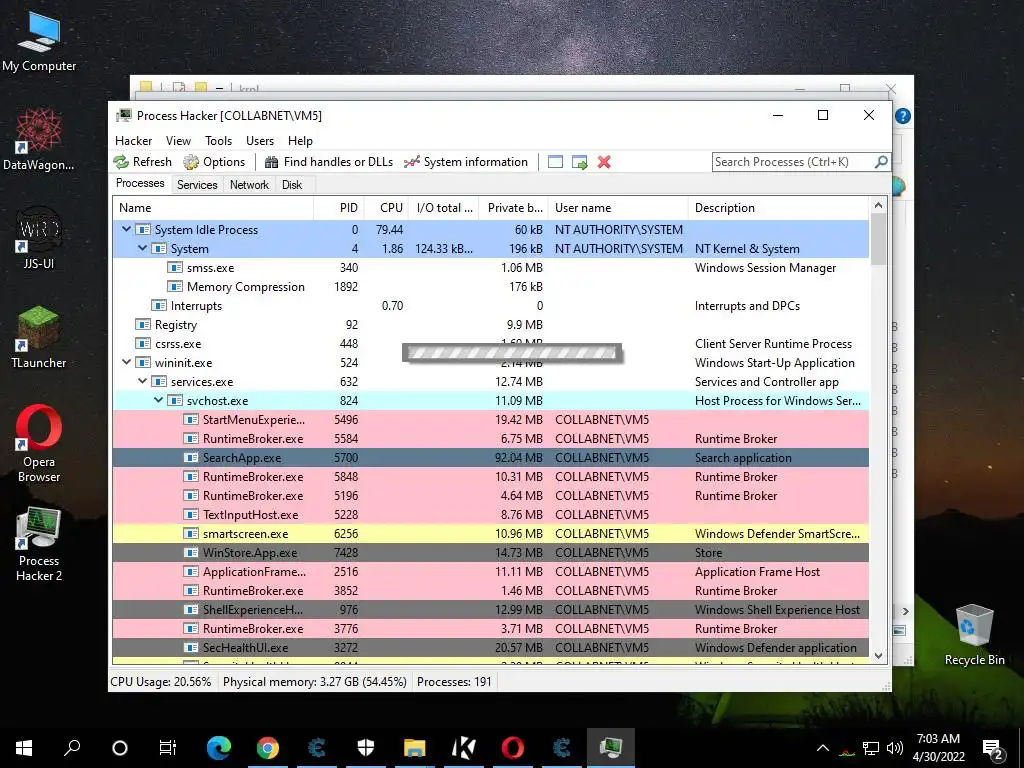Select the WinStore.App.exe process
Screen dimensions: 1024x768
pyautogui.click(x=490, y=552)
